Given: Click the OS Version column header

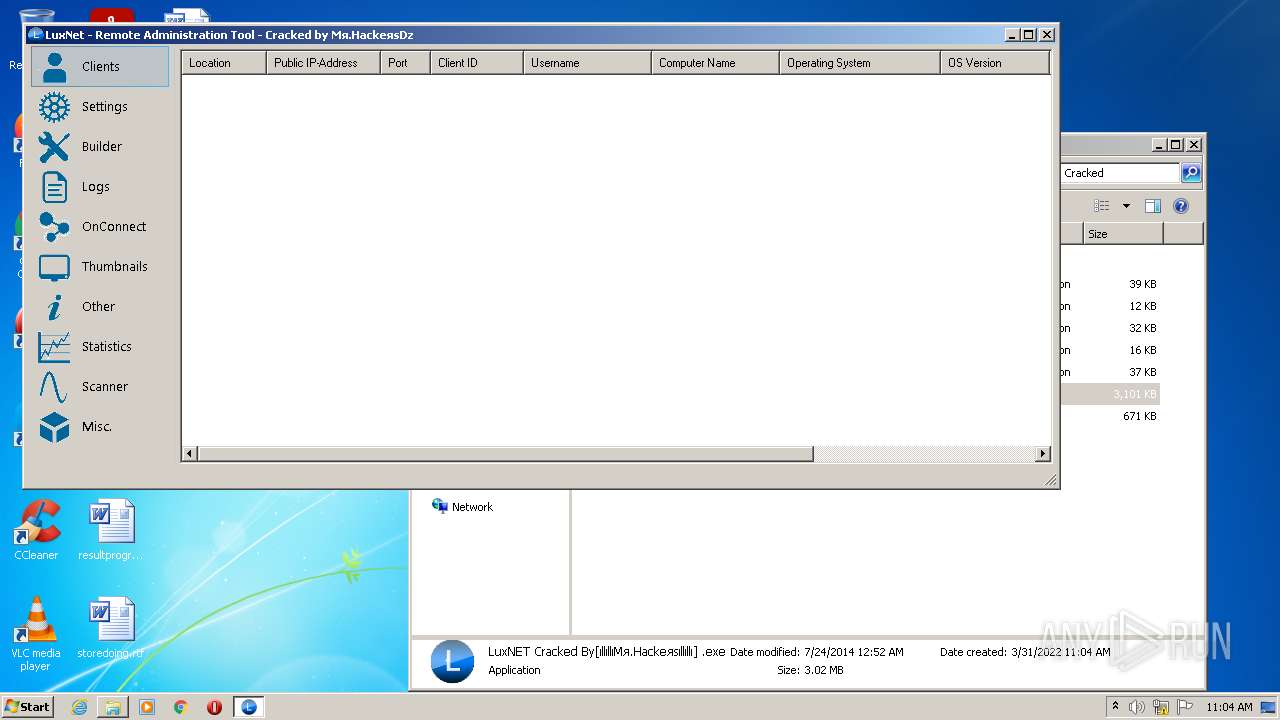Looking at the screenshot, I should click(995, 63).
